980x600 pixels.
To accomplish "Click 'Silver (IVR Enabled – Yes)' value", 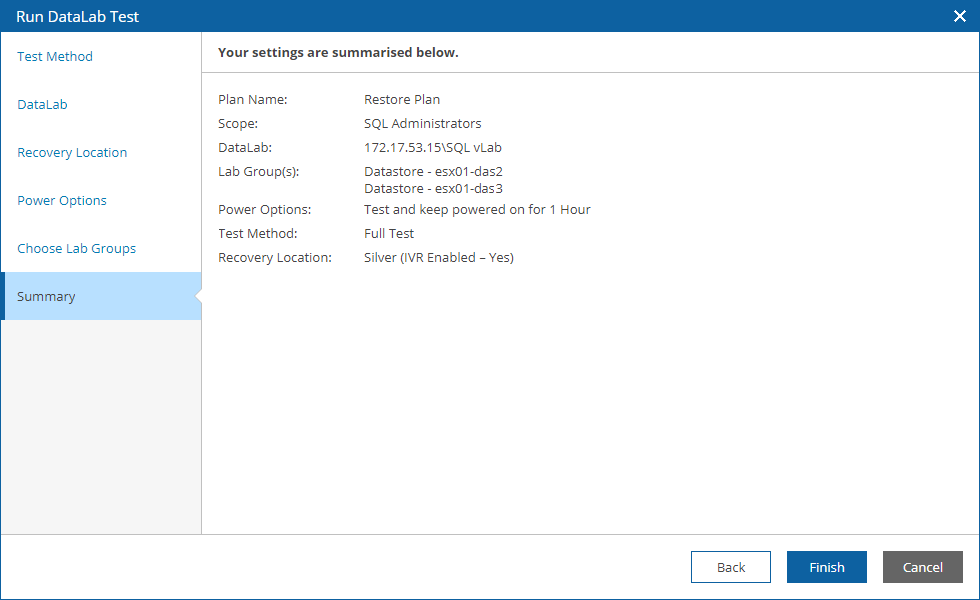I will 439,258.
